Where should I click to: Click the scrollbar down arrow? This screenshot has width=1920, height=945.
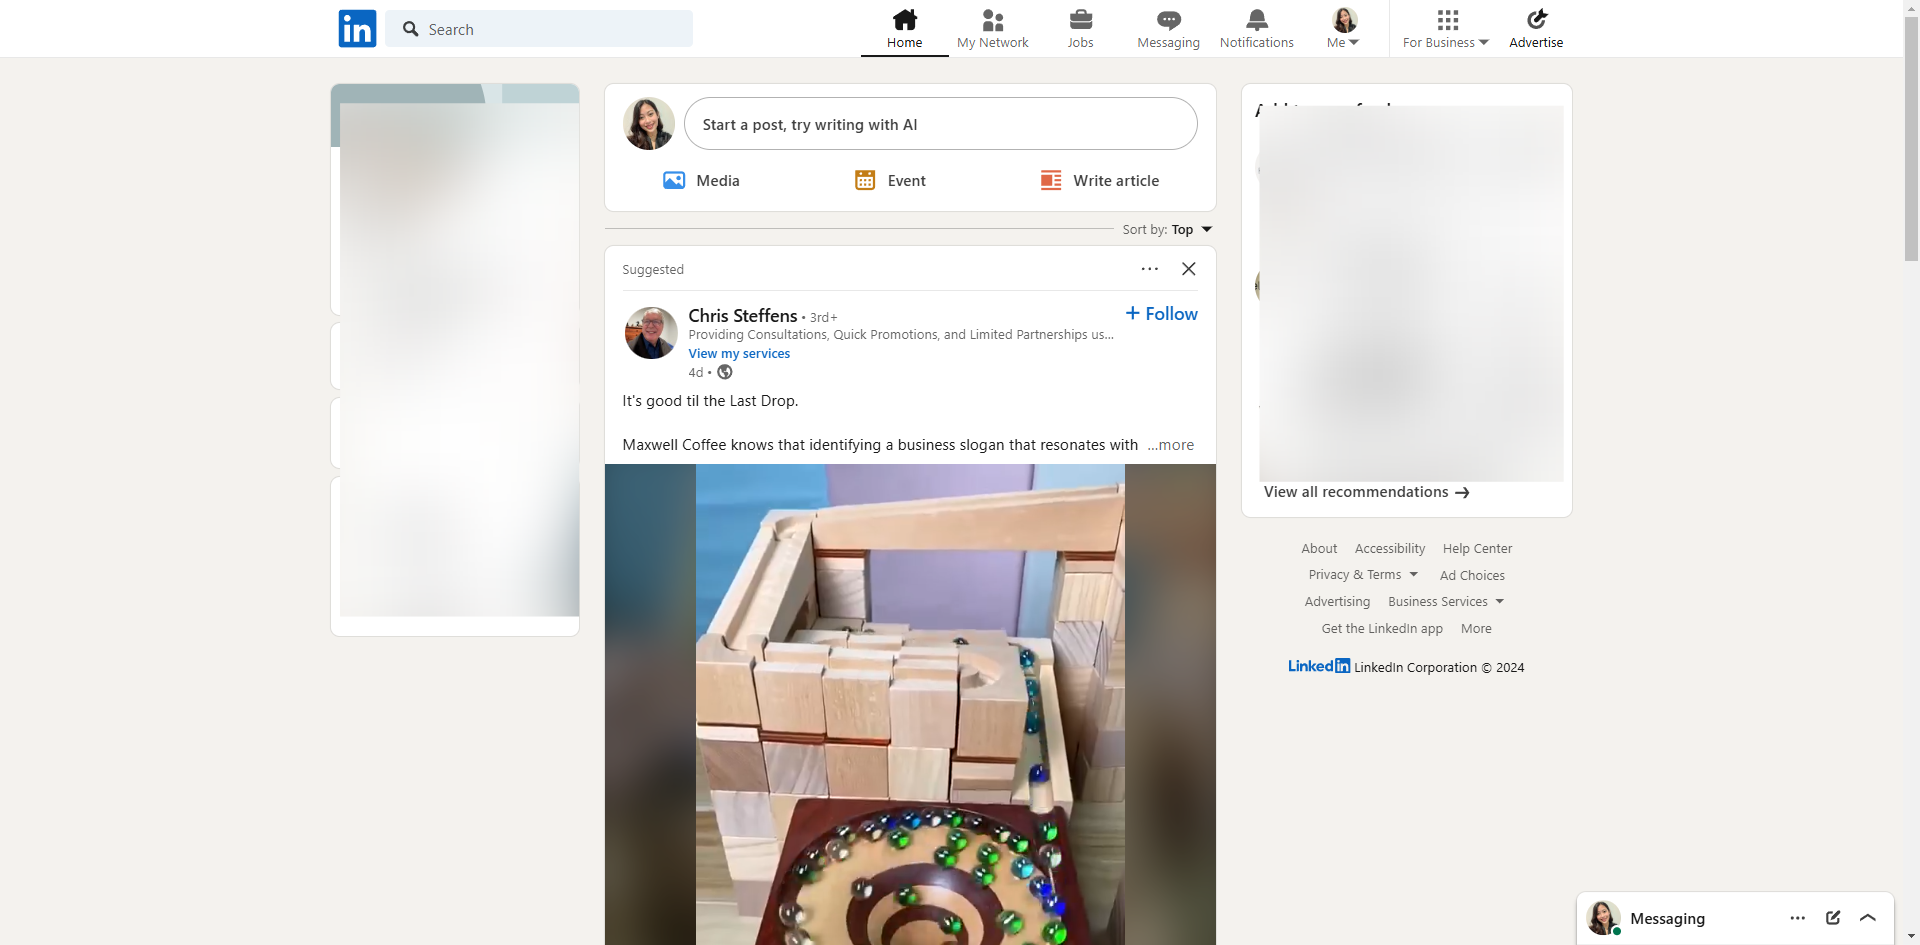[x=1911, y=937]
